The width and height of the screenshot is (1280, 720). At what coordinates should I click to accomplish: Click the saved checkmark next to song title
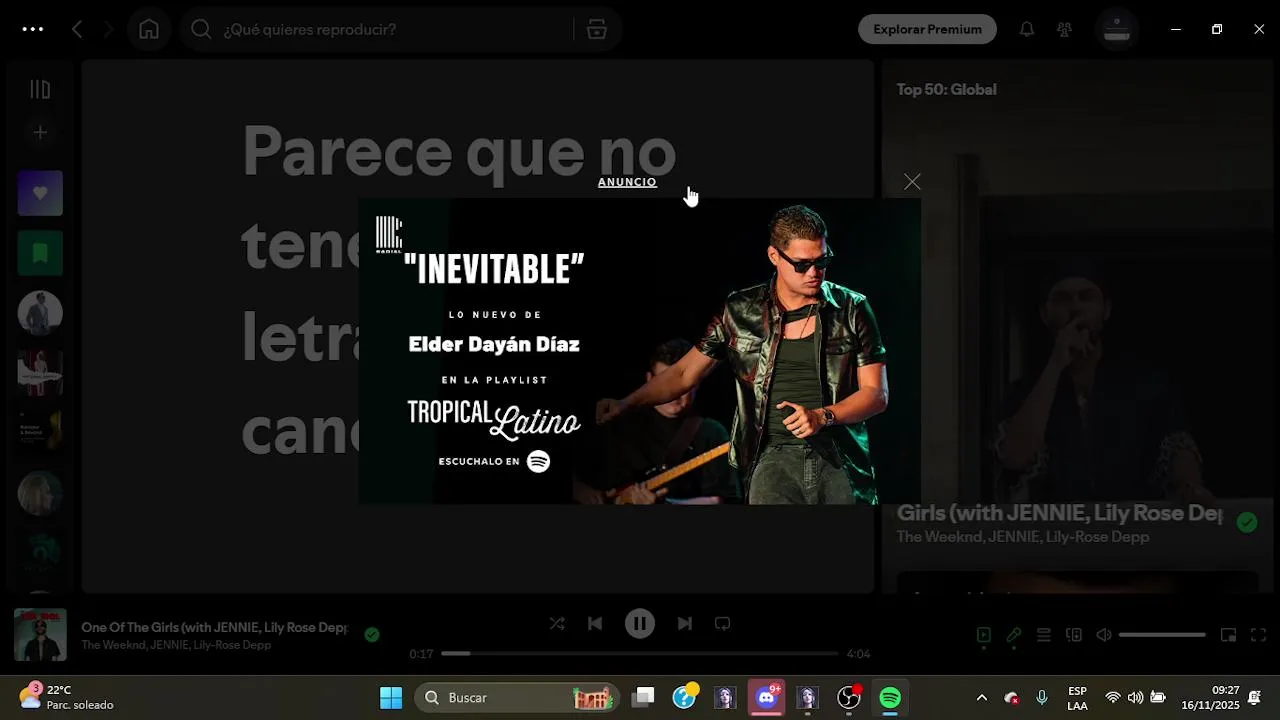372,634
